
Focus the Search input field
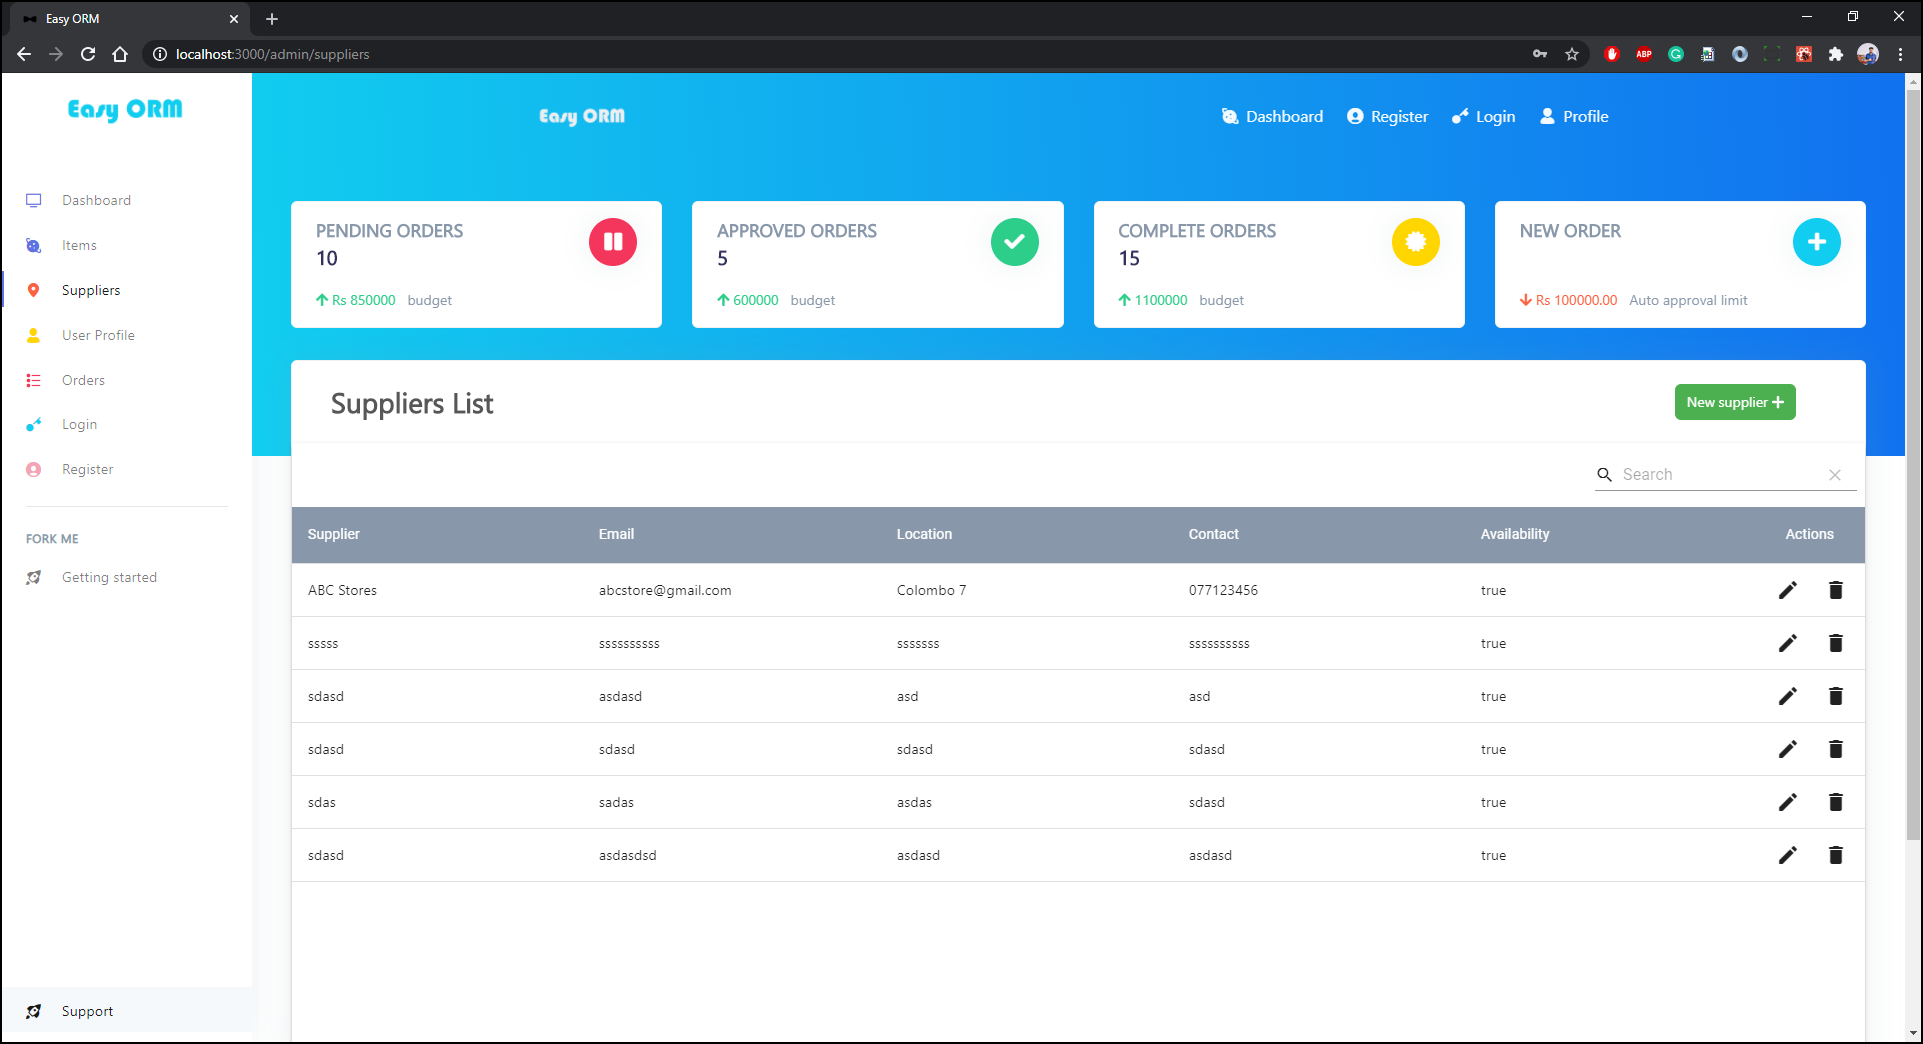[x=1720, y=475]
